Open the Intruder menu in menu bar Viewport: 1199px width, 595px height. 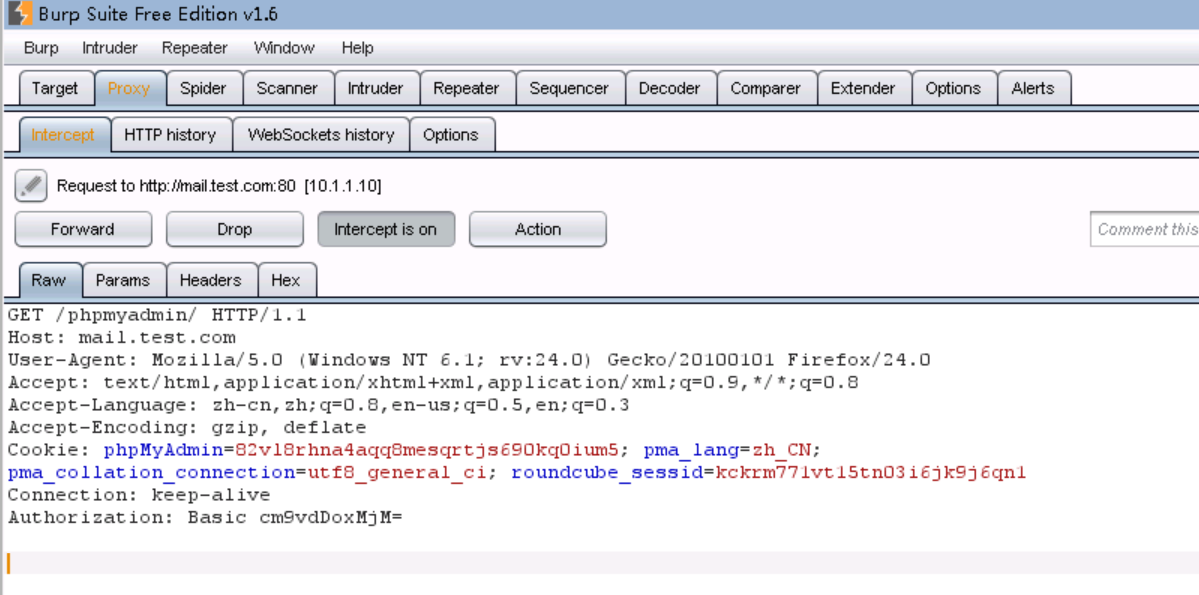coord(109,48)
